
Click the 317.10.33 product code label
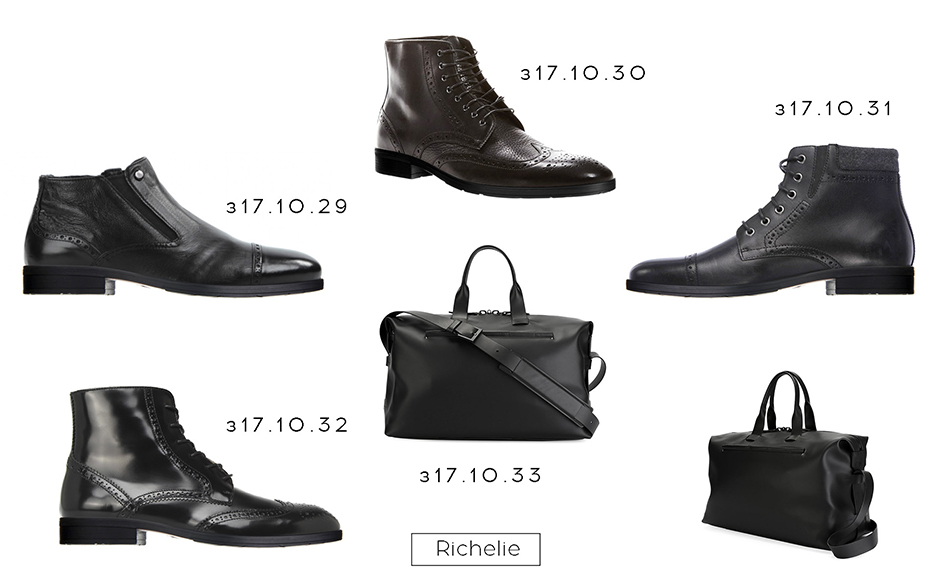pyautogui.click(x=480, y=475)
